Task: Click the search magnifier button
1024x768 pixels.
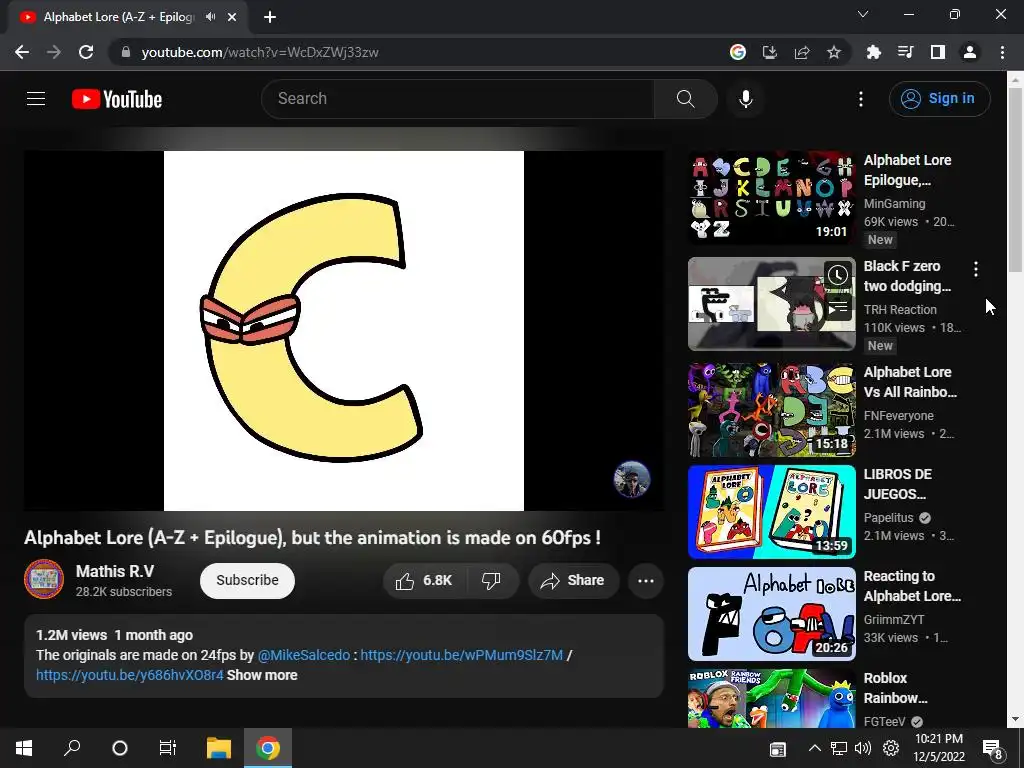Action: 686,99
